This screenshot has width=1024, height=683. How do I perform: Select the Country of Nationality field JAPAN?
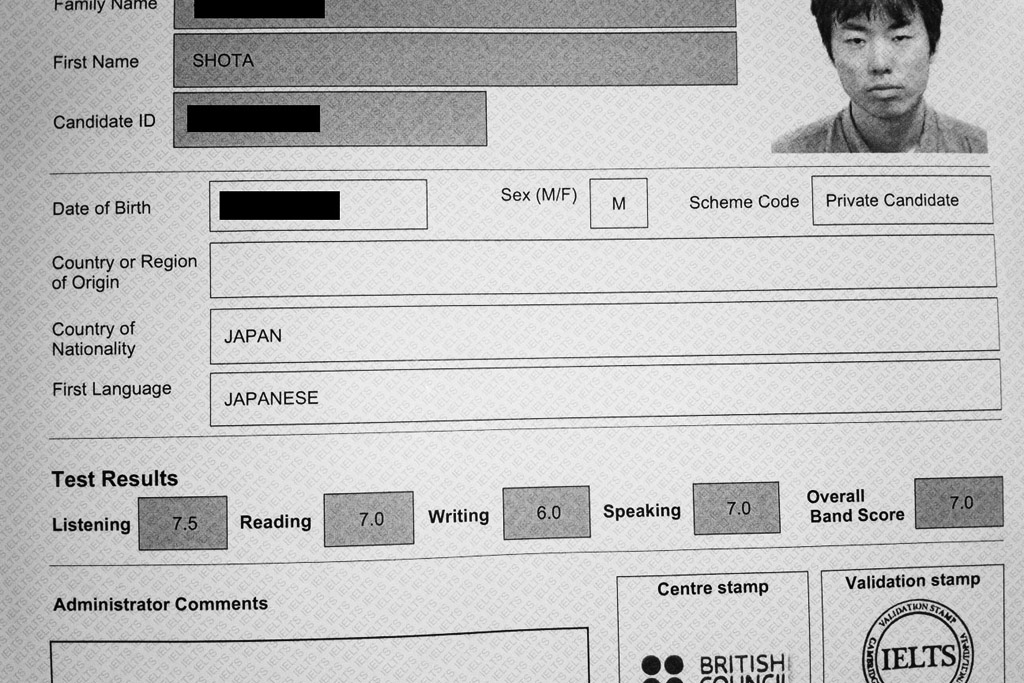pyautogui.click(x=603, y=331)
